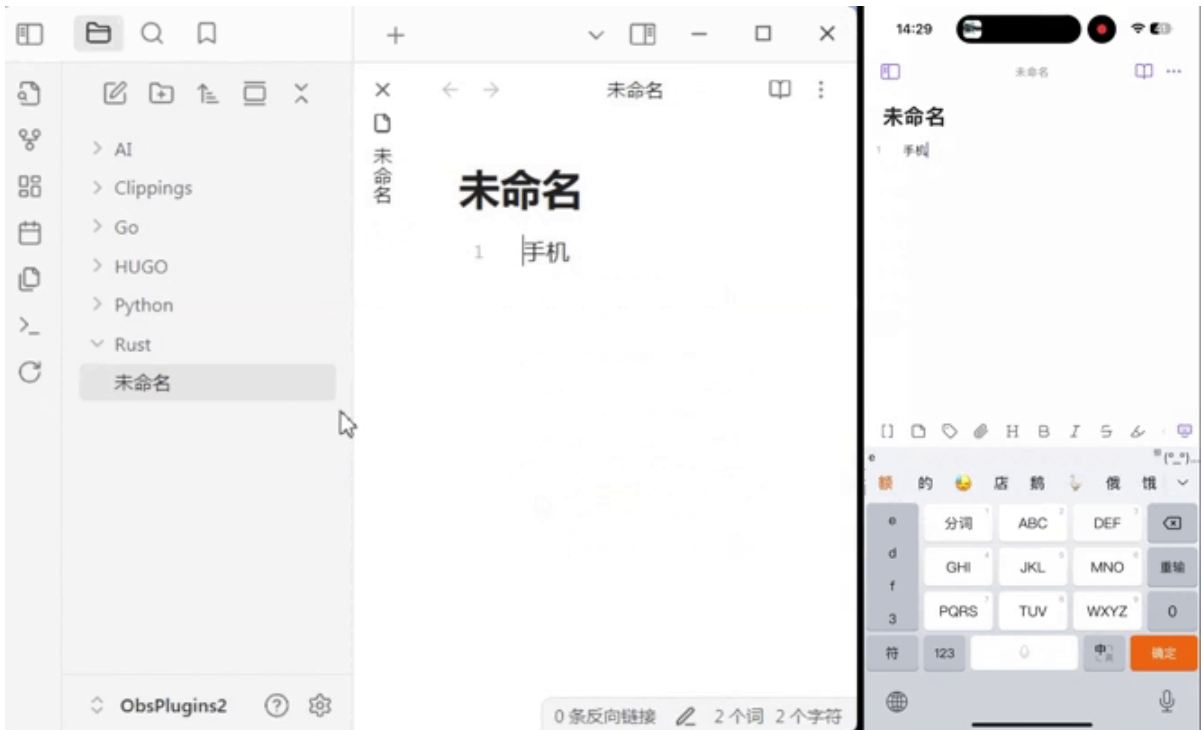
Task: Change the file sort order
Action: coord(207,94)
